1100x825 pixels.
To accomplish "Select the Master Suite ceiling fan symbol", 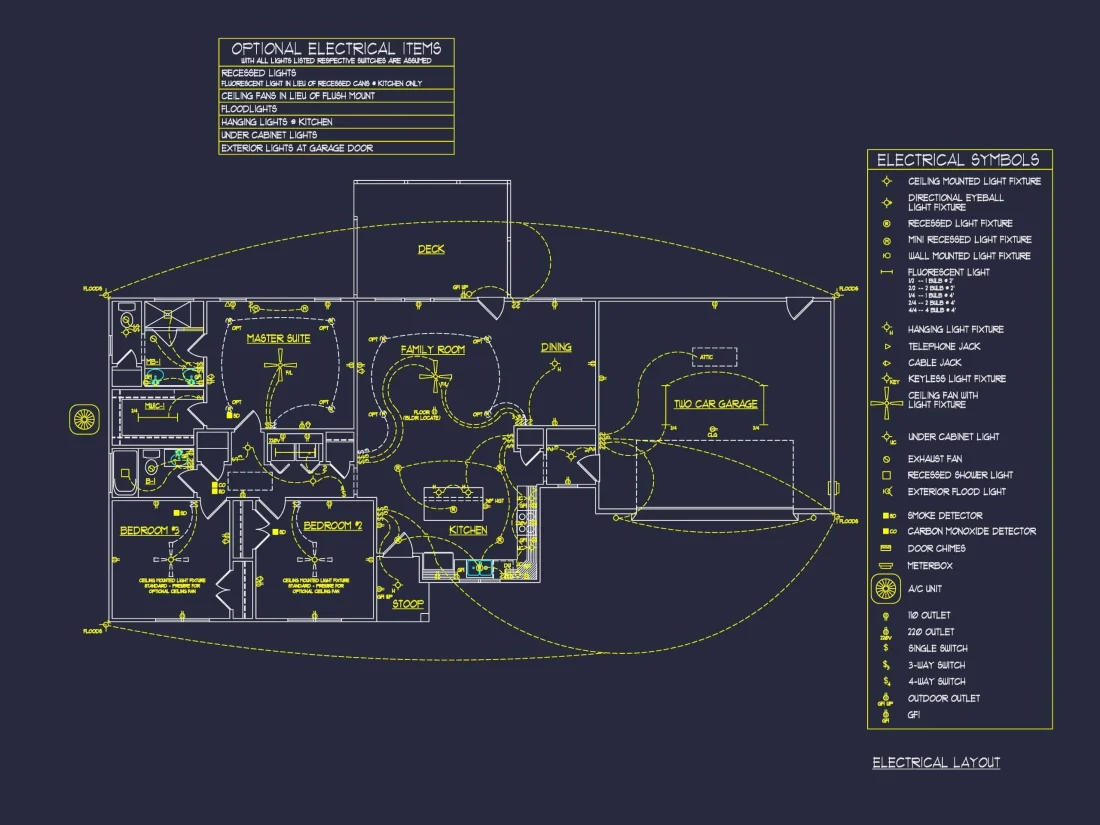I will point(278,367).
